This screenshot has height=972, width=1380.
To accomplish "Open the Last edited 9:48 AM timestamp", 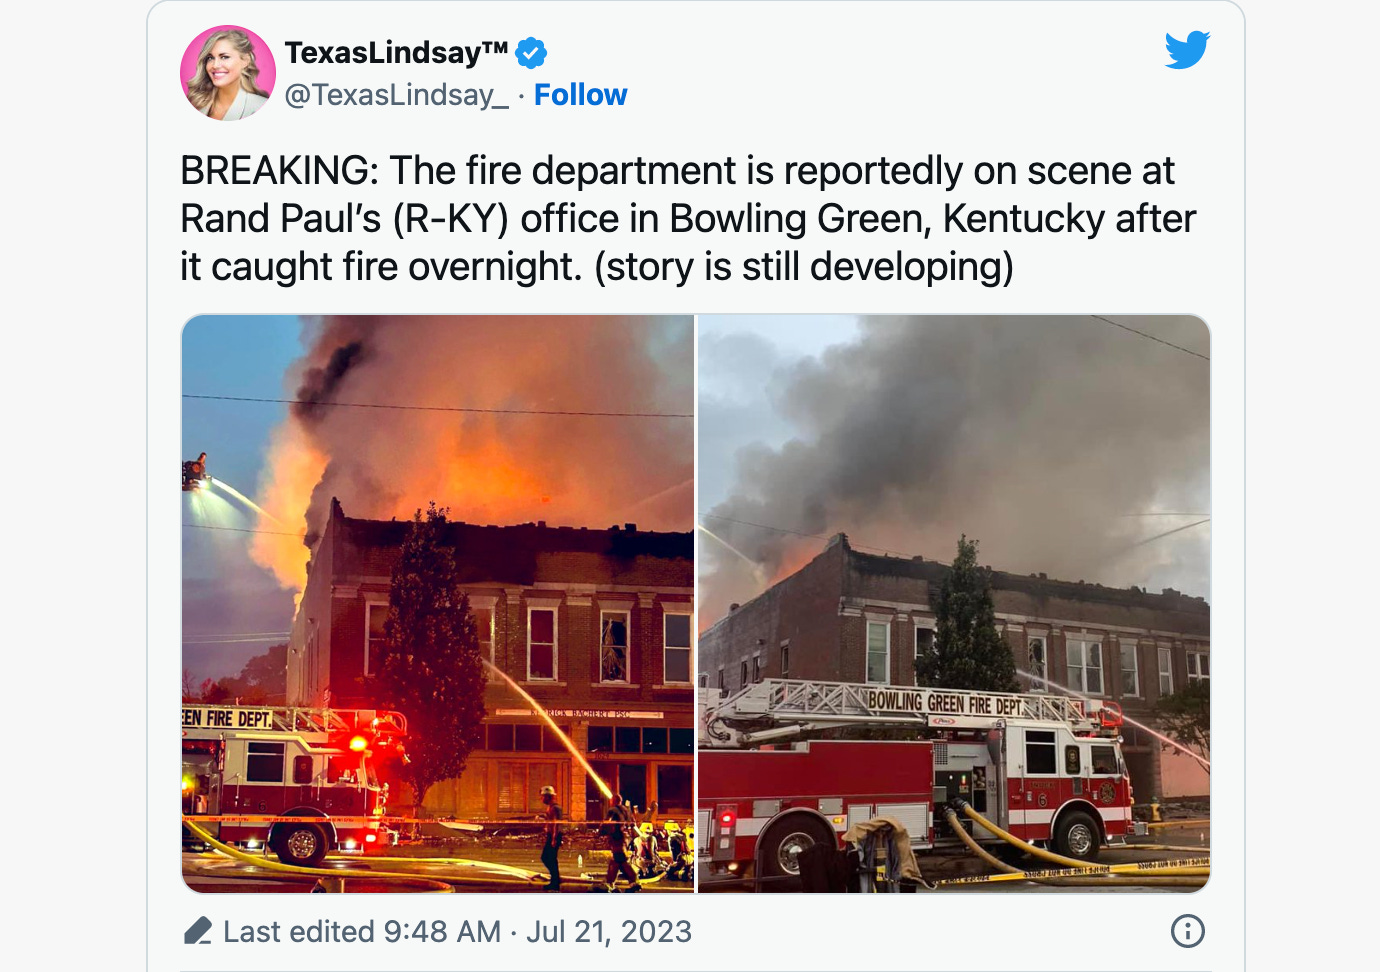I will tap(361, 931).
